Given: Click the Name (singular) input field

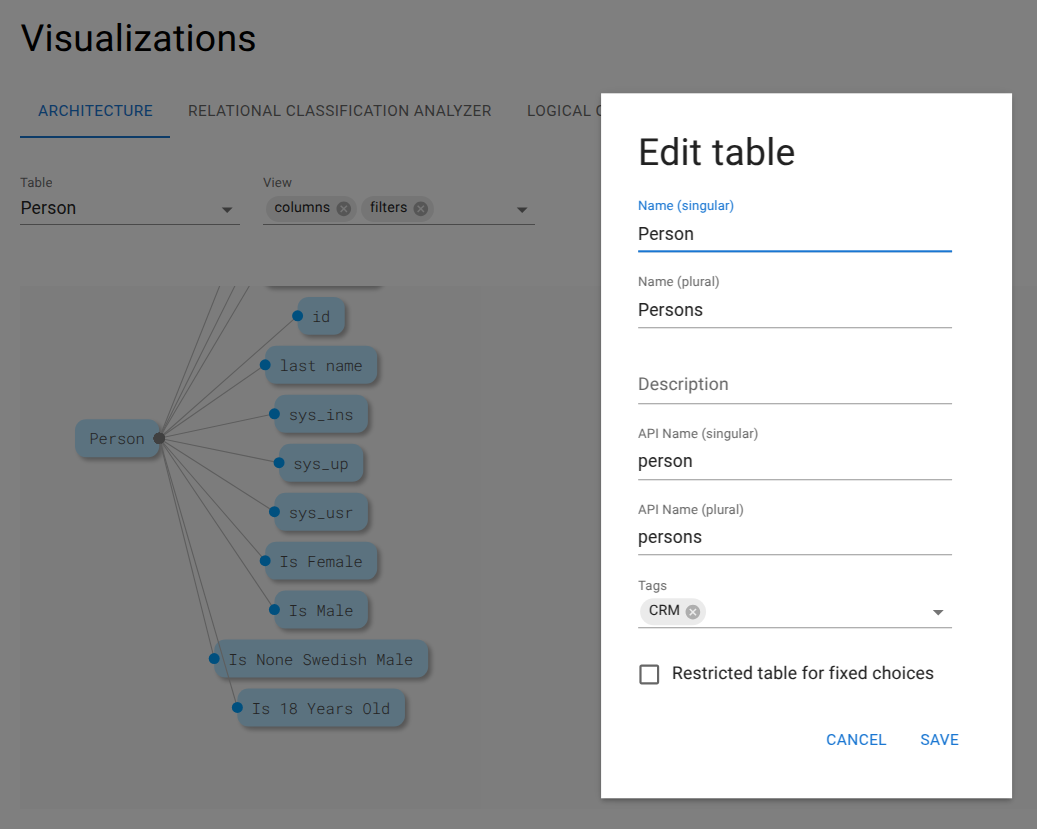Looking at the screenshot, I should tap(794, 234).
